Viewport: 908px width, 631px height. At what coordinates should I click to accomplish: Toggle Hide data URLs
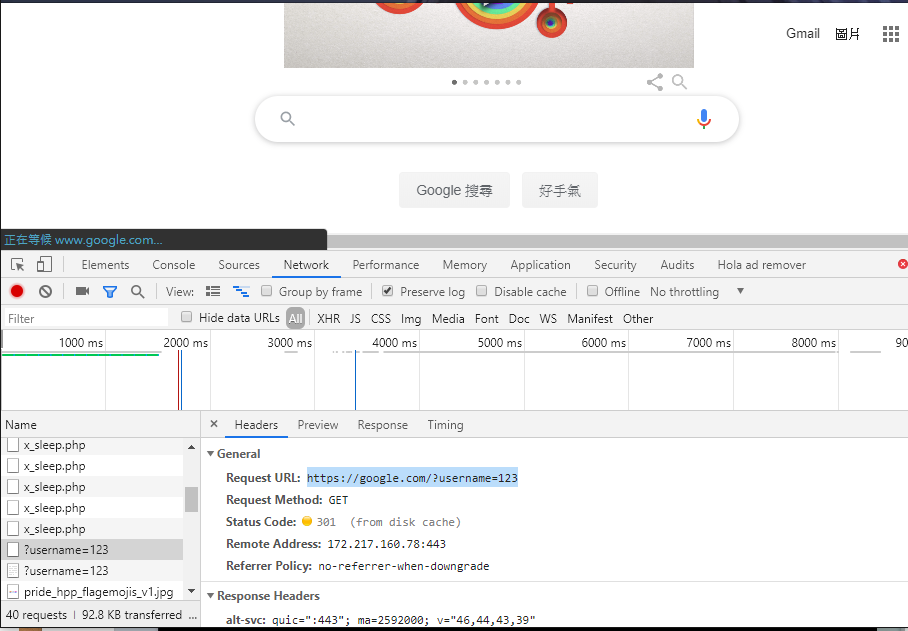click(186, 317)
